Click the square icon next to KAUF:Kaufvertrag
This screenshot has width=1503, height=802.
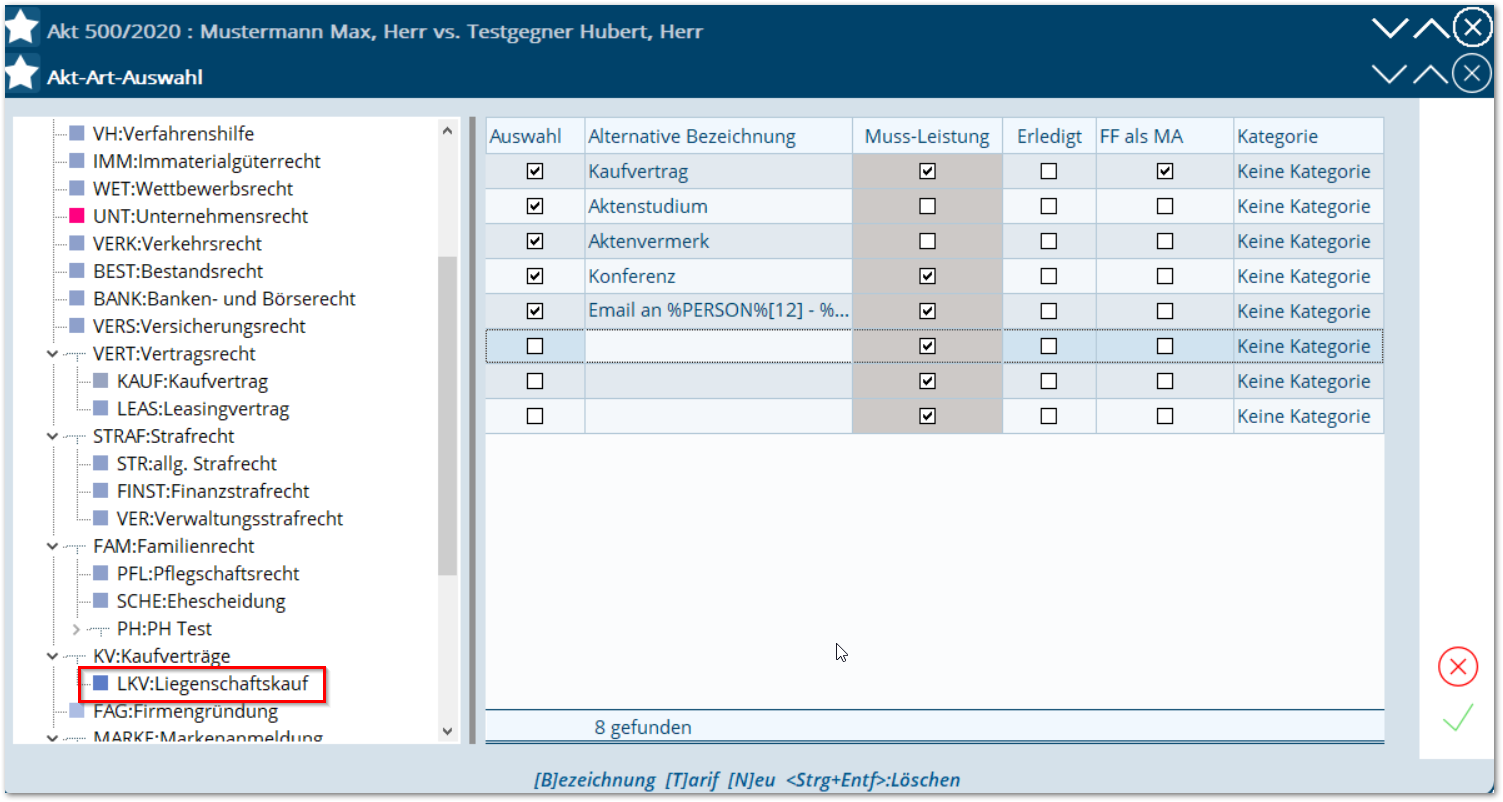tap(100, 381)
